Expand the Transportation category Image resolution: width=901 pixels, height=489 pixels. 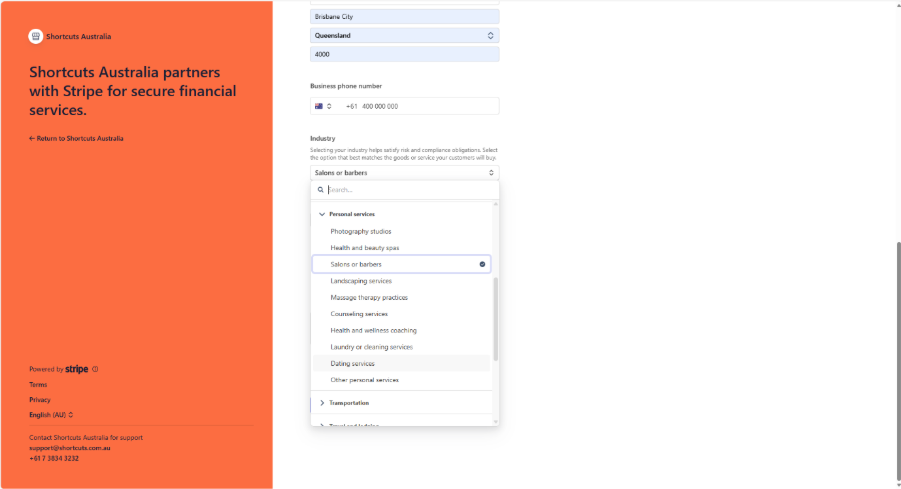click(x=322, y=403)
